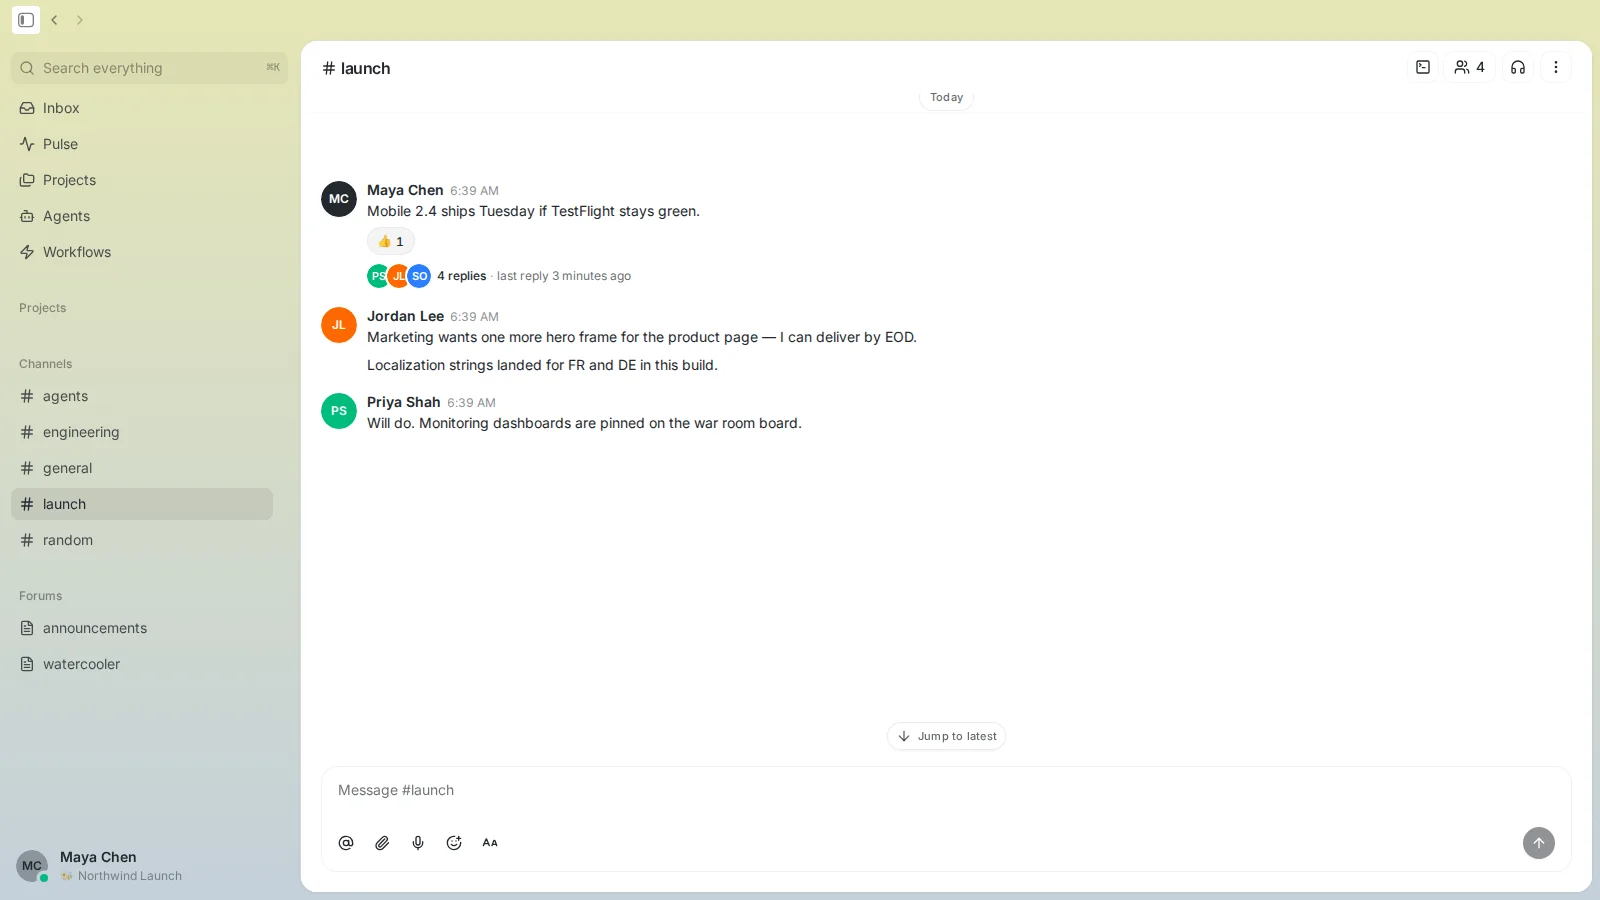1600x900 pixels.
Task: Send the message with arrow button
Action: coord(1539,843)
